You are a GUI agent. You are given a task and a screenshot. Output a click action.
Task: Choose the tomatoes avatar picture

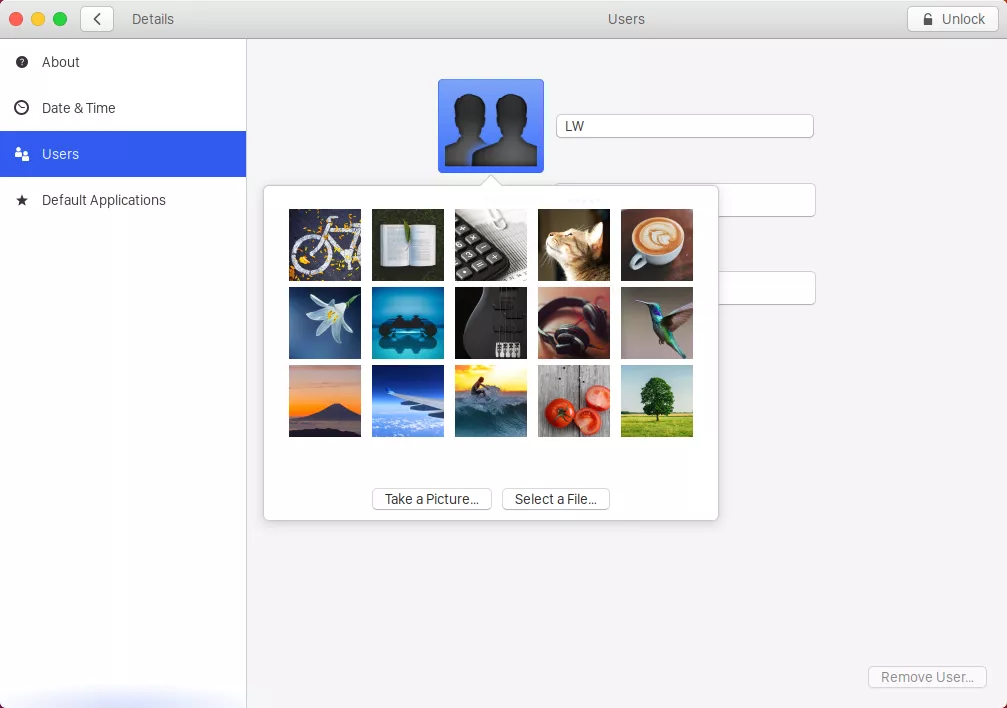tap(574, 401)
